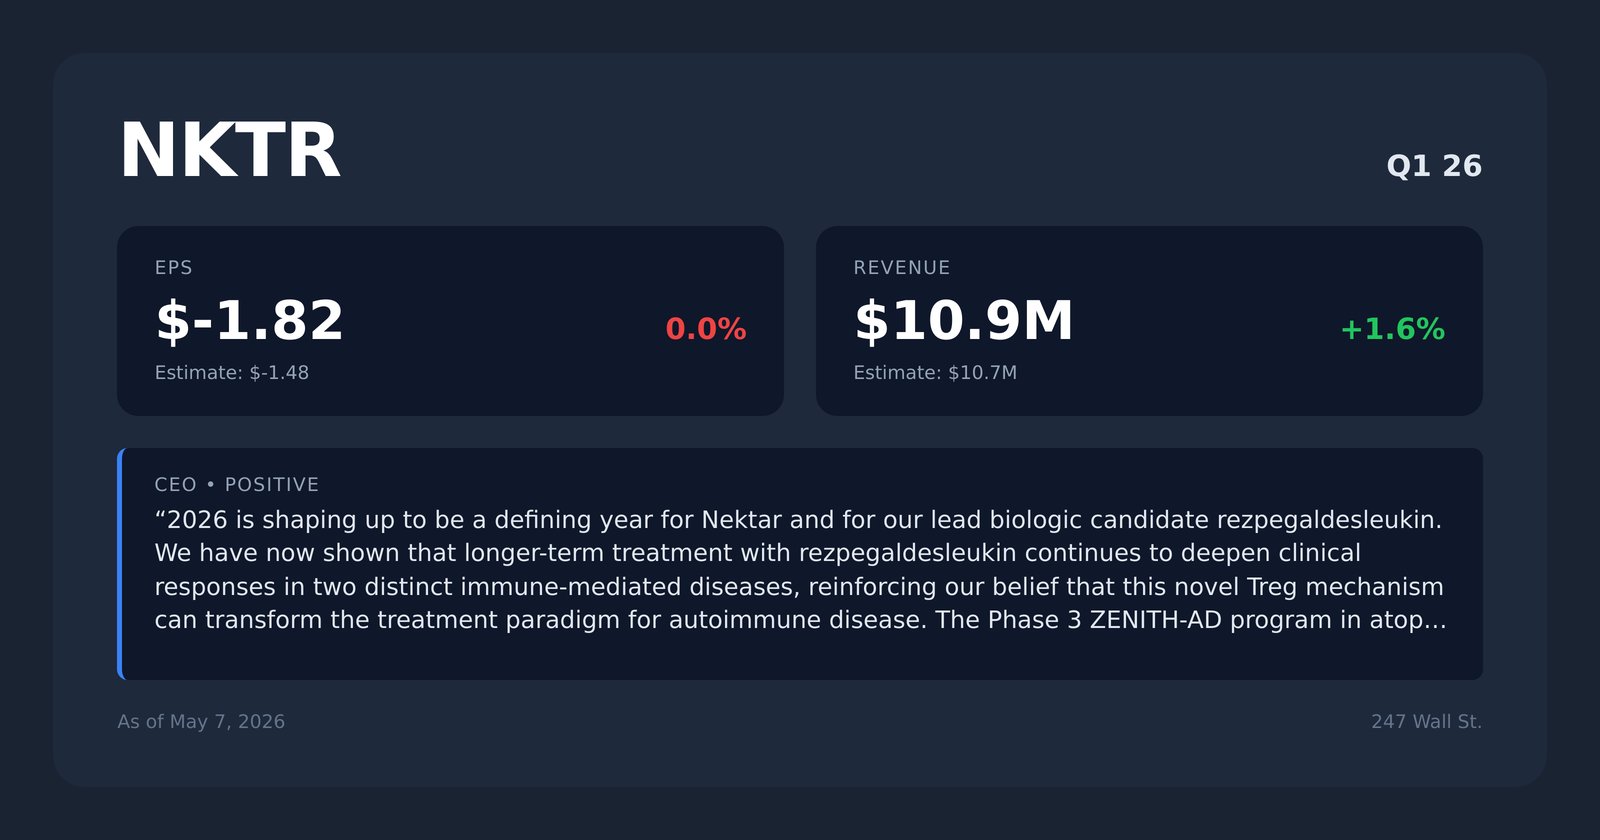Click the quote line mentioning longer-term treatment

point(757,553)
